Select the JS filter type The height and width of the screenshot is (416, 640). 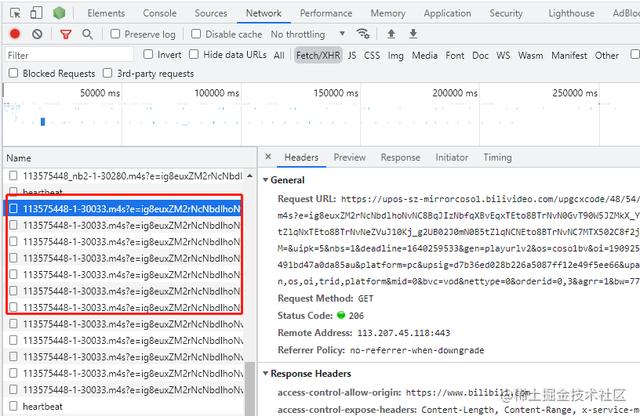click(352, 55)
